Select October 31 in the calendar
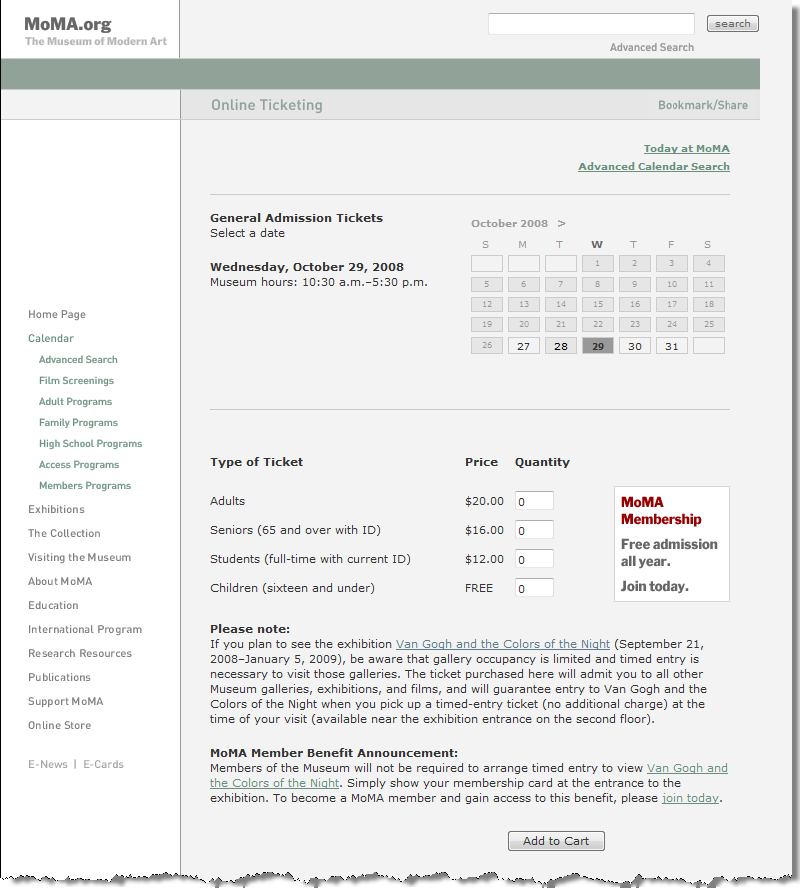This screenshot has width=800, height=888. (671, 346)
